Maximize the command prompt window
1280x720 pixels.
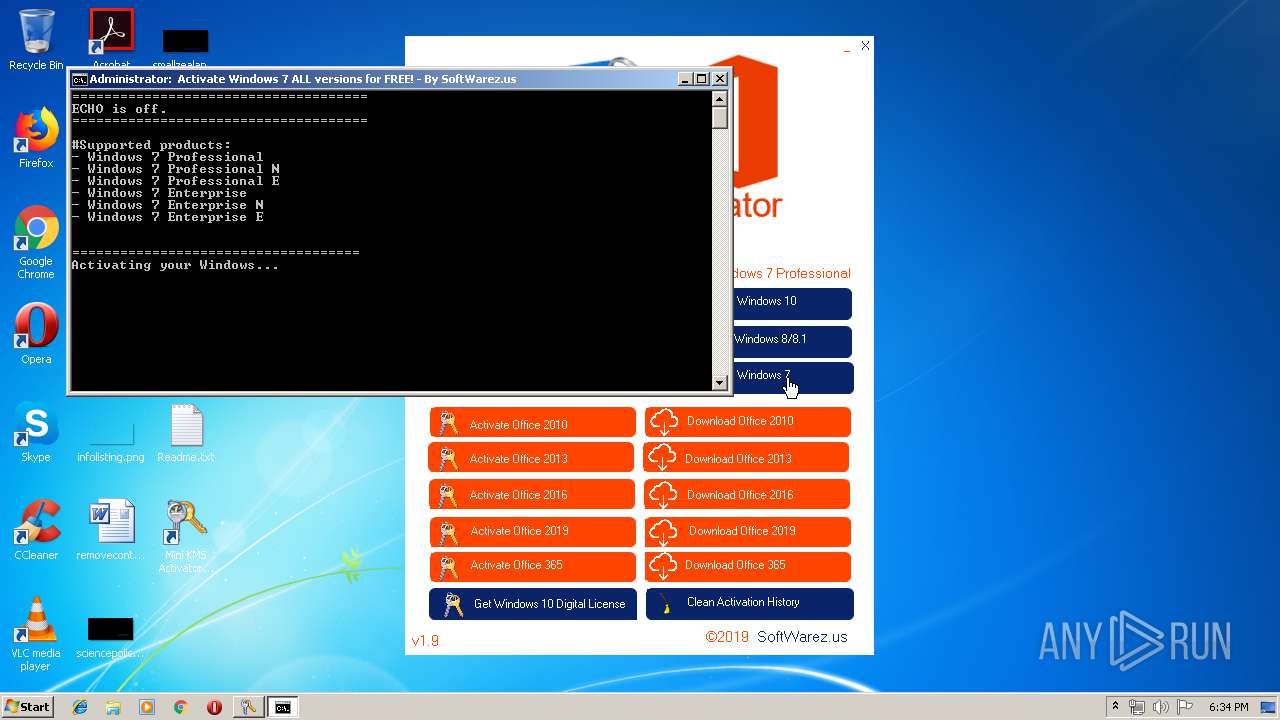tap(702, 79)
